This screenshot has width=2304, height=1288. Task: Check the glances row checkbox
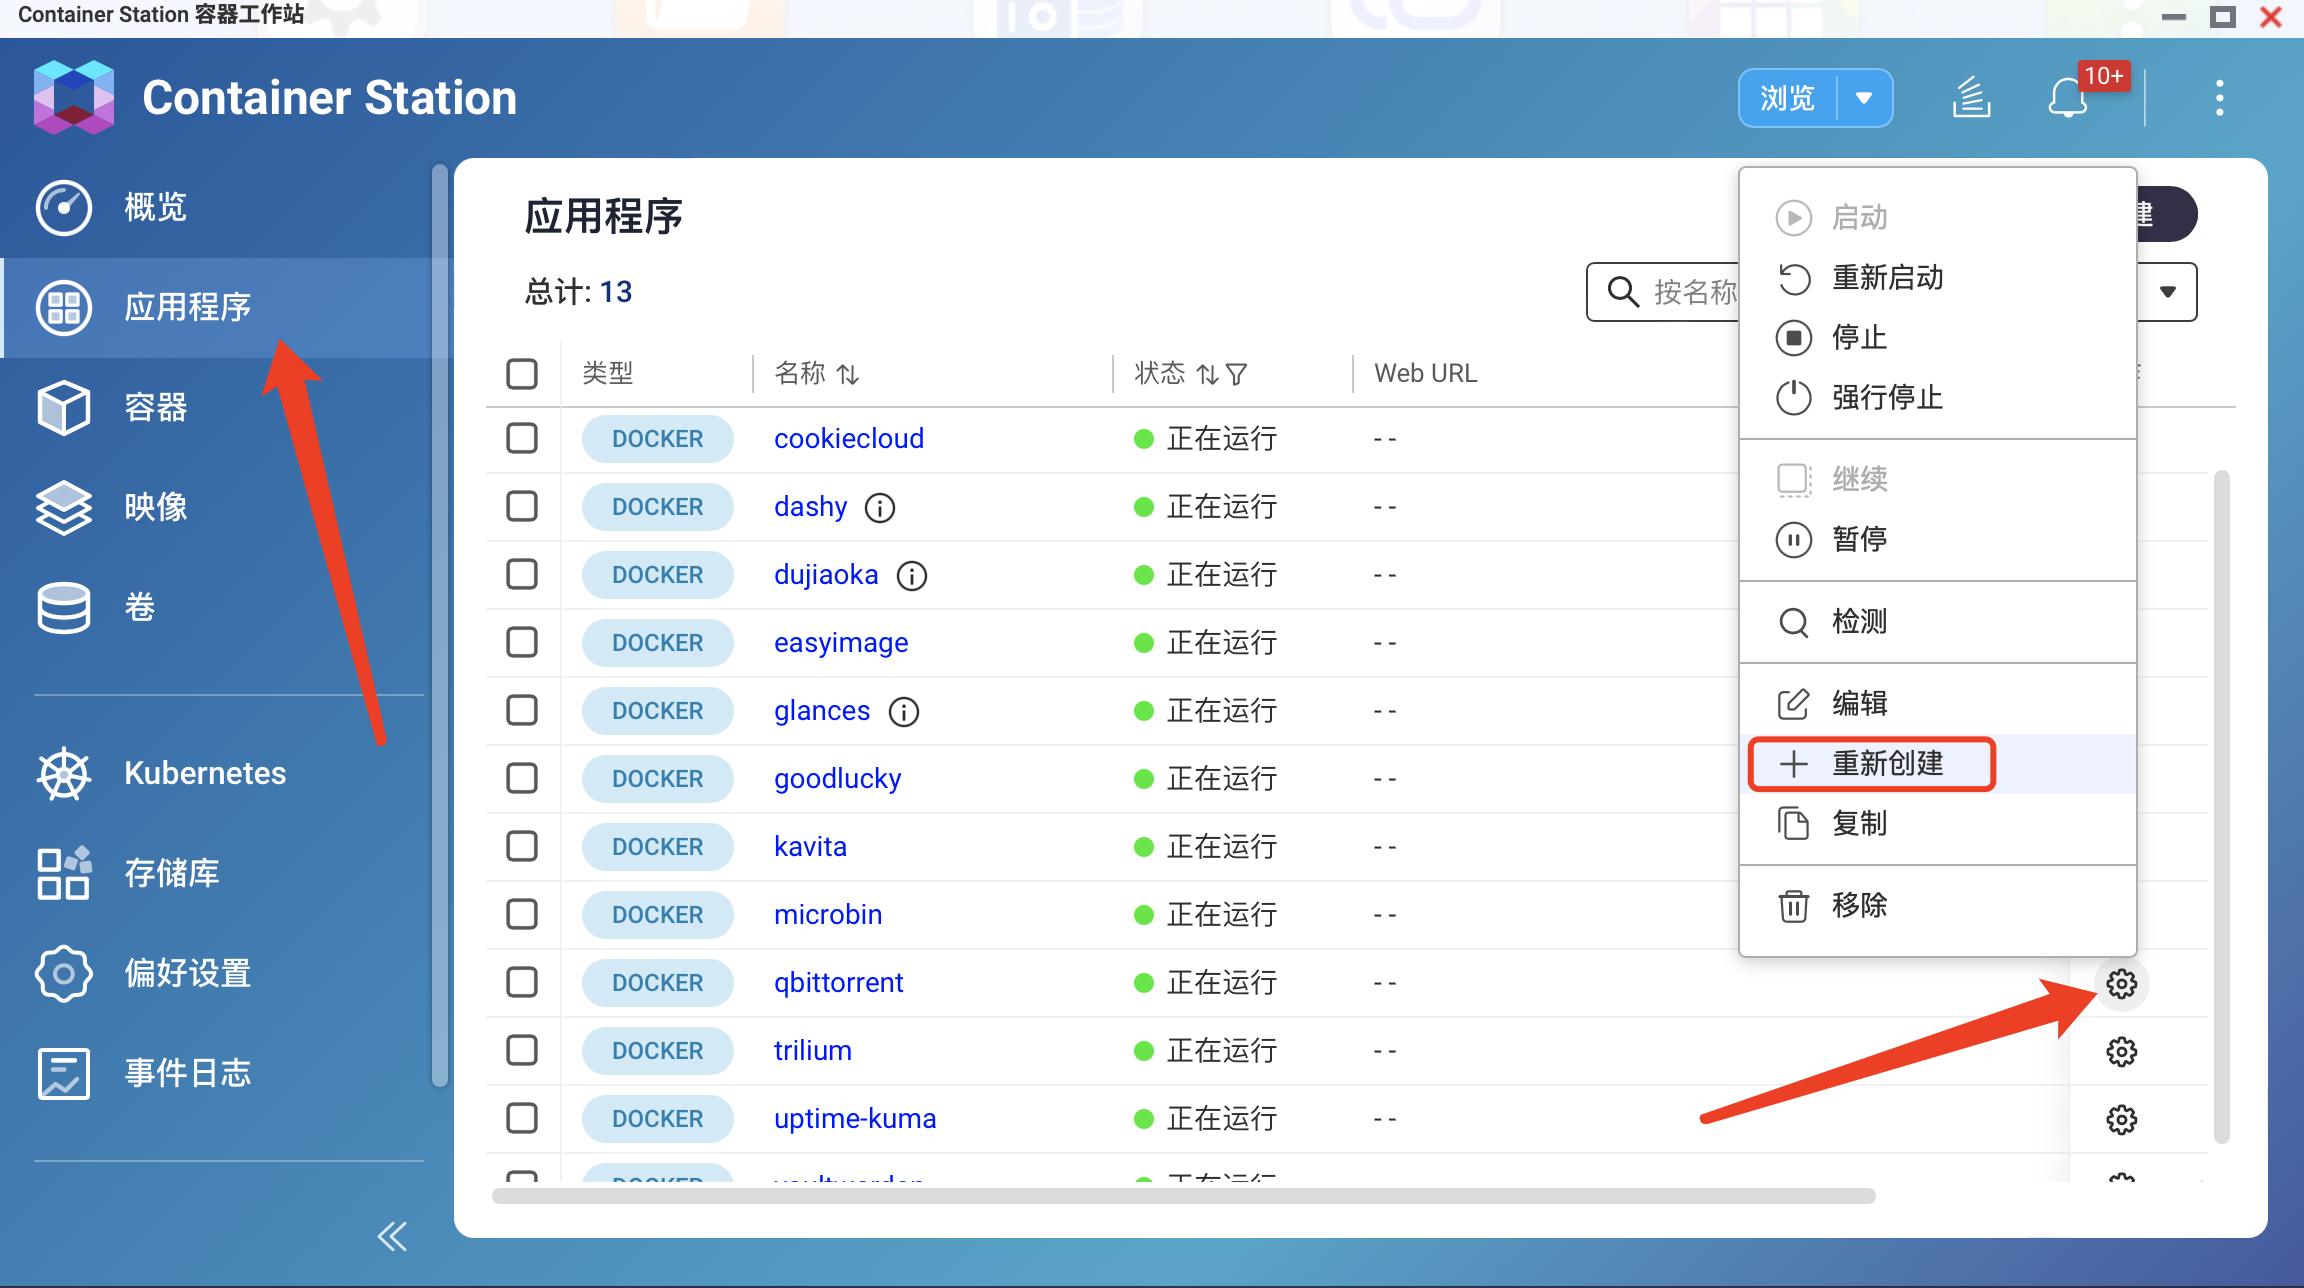click(x=522, y=710)
